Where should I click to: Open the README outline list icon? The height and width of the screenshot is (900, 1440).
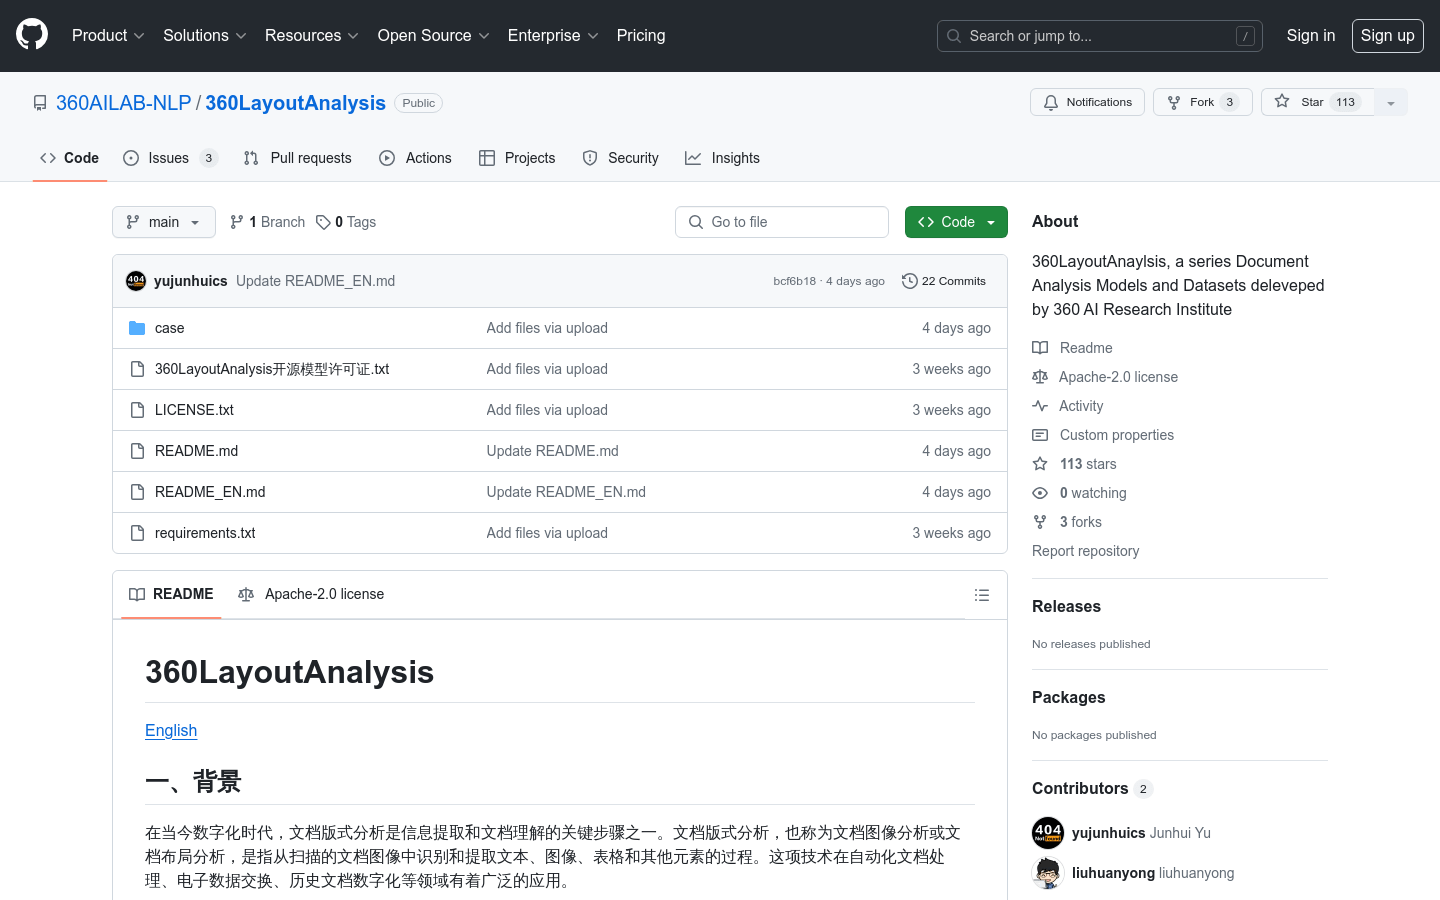coord(982,595)
